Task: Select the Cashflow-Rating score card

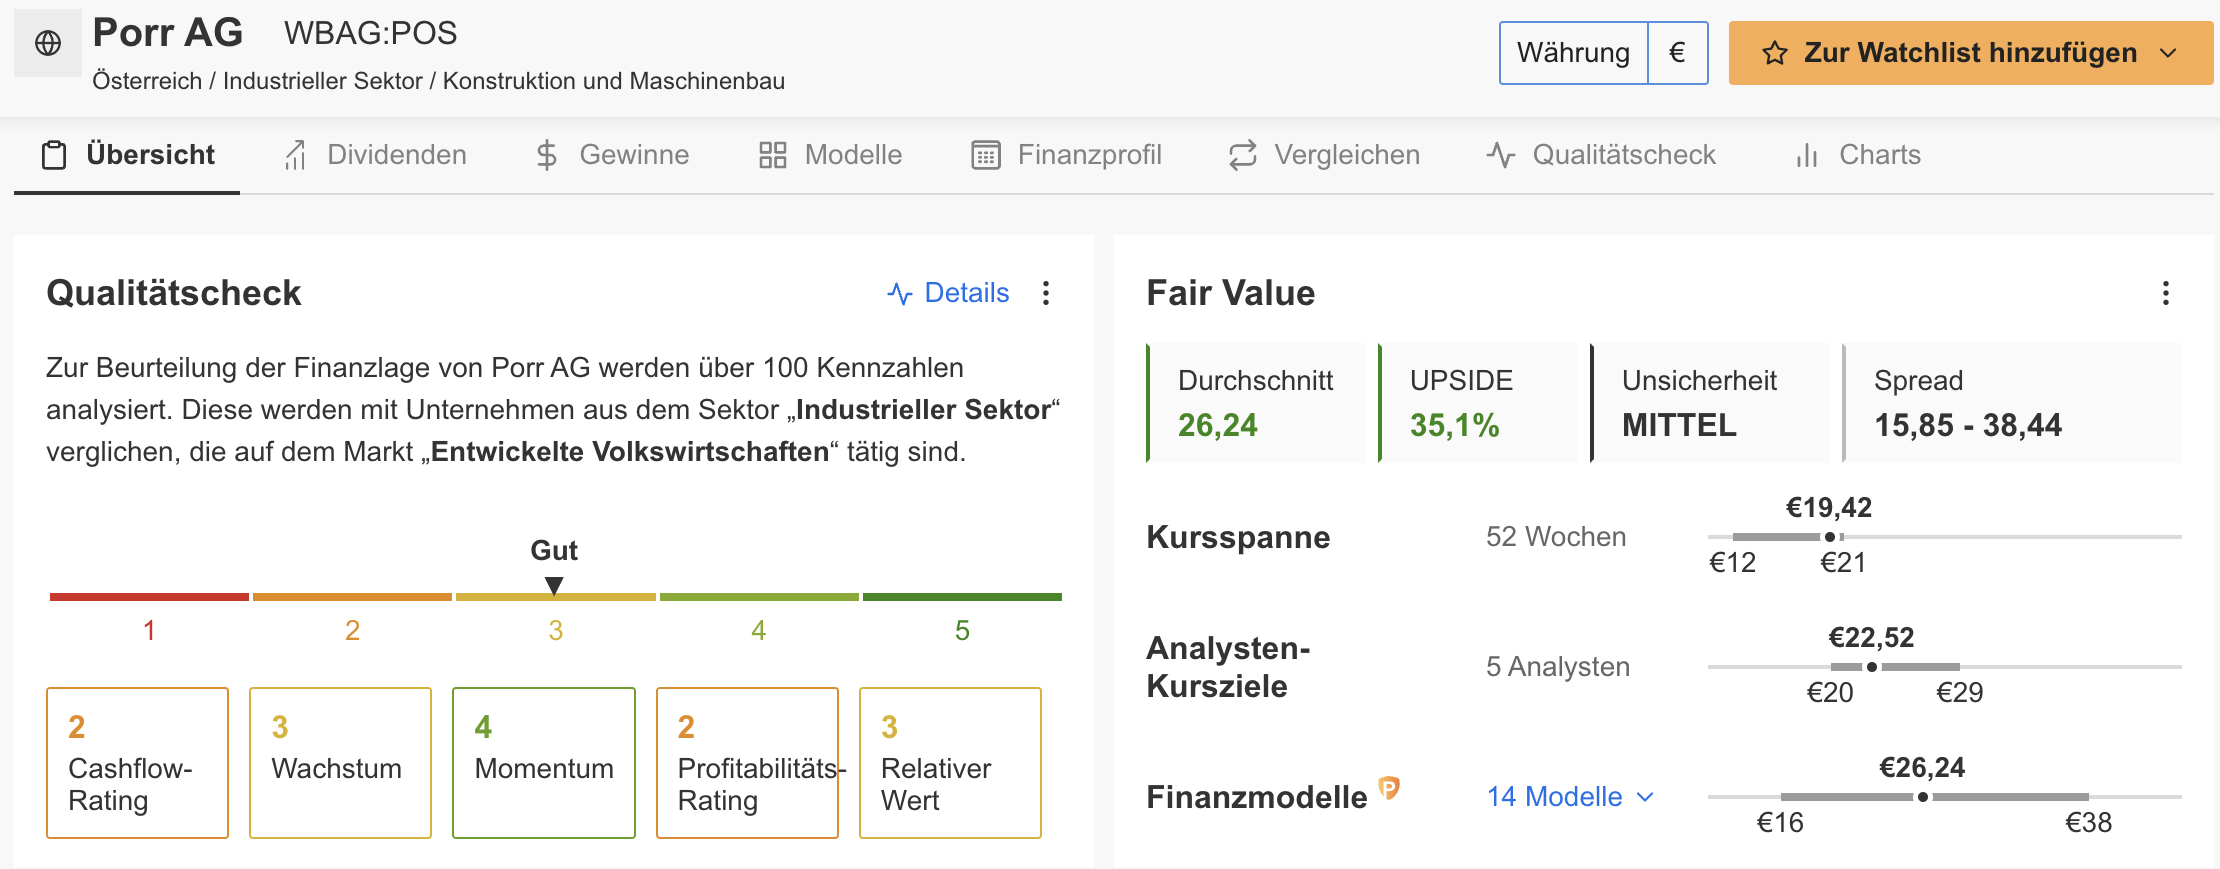Action: coord(138,763)
